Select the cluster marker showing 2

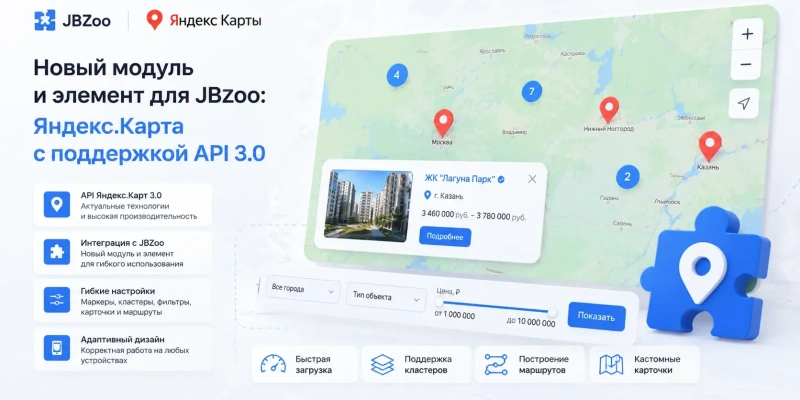tap(628, 177)
